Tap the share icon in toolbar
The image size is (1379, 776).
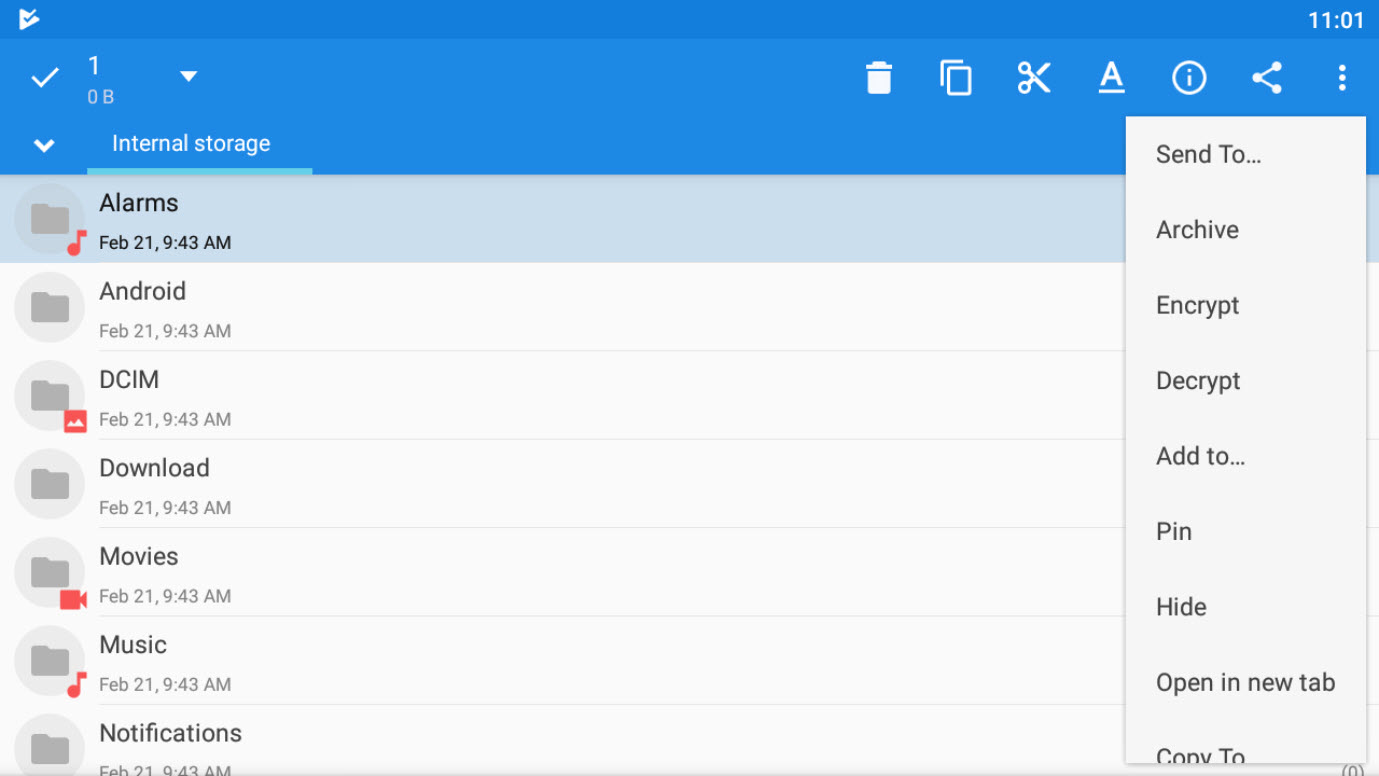[x=1266, y=77]
